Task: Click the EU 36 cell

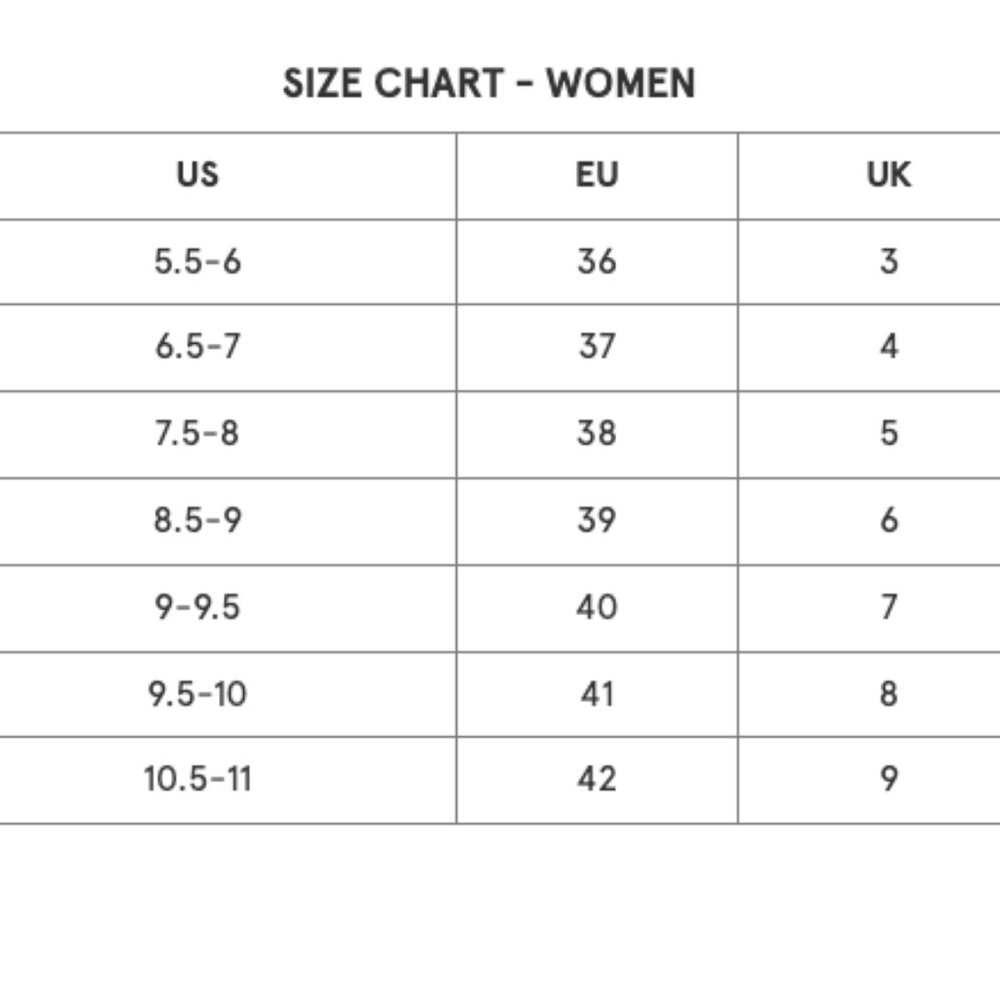Action: coord(597,262)
